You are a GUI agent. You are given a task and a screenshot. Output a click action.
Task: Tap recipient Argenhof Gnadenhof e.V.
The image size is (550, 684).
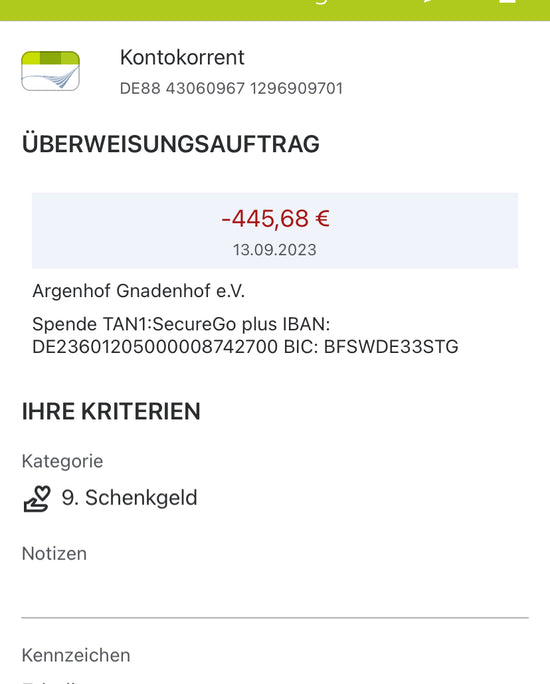[138, 291]
